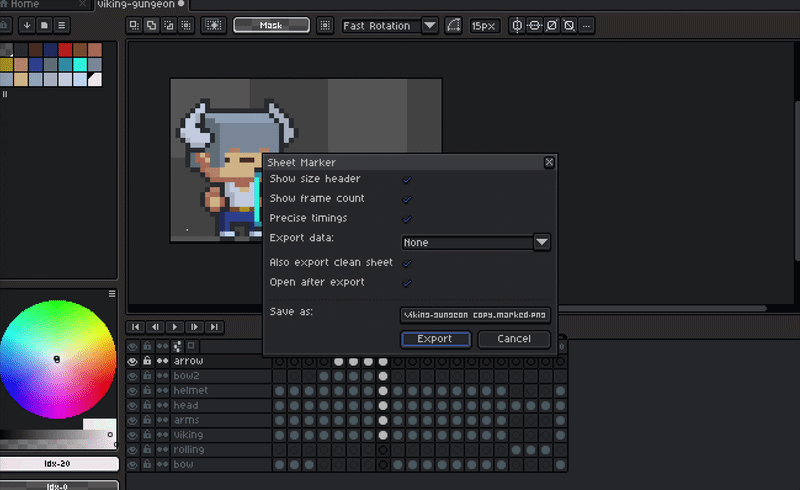Click the add to selection mode icon

152,25
